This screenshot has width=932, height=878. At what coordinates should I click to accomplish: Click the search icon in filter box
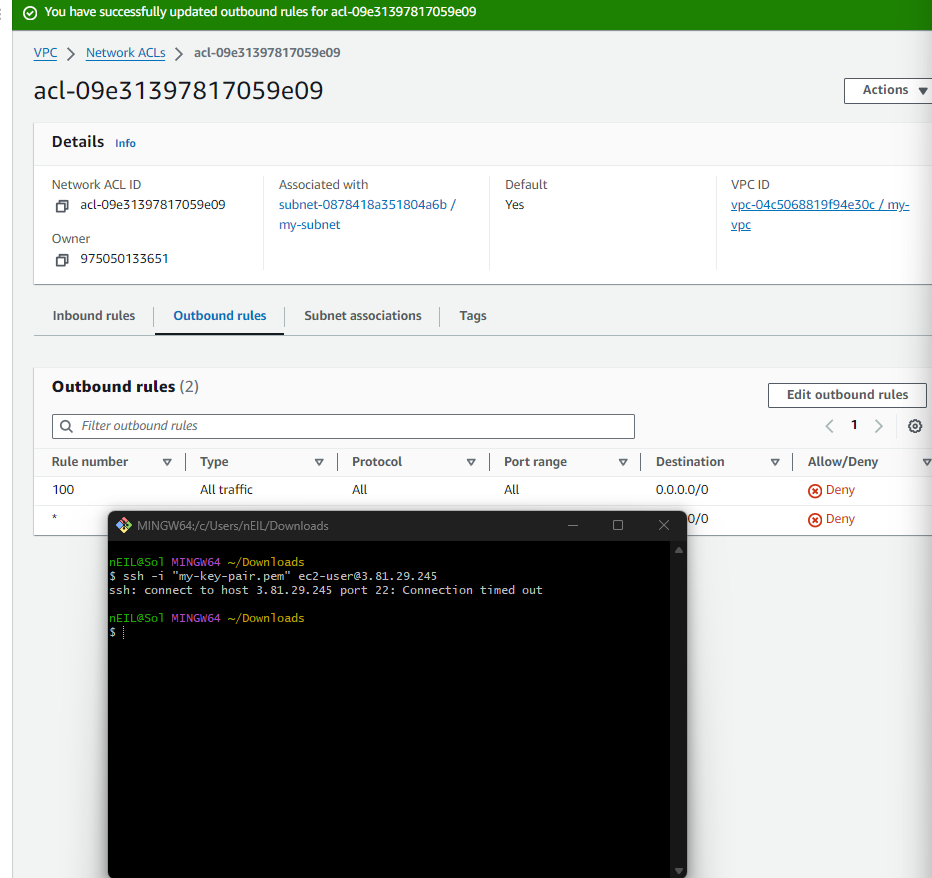[67, 426]
